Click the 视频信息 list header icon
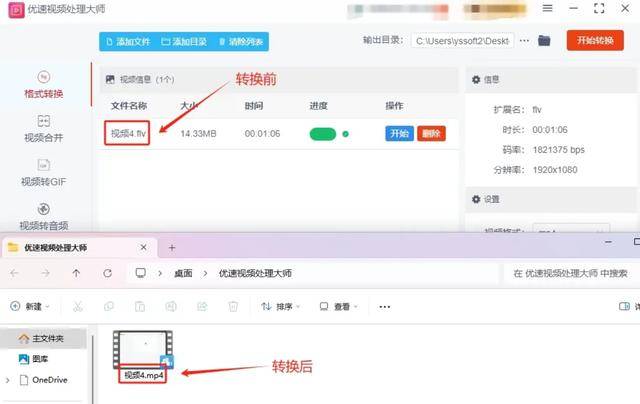This screenshot has width=640, height=404. [x=110, y=79]
